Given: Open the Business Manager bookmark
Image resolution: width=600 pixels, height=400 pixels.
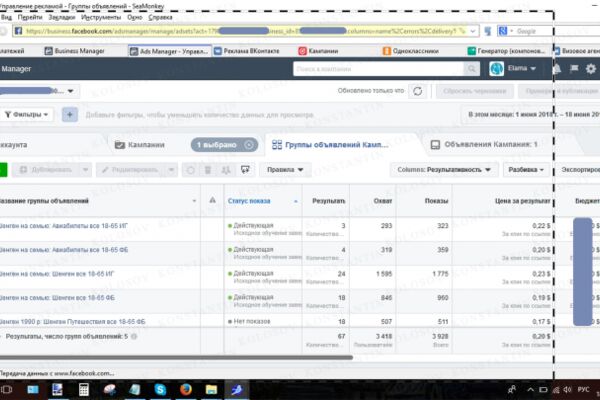Looking at the screenshot, I should coord(75,51).
